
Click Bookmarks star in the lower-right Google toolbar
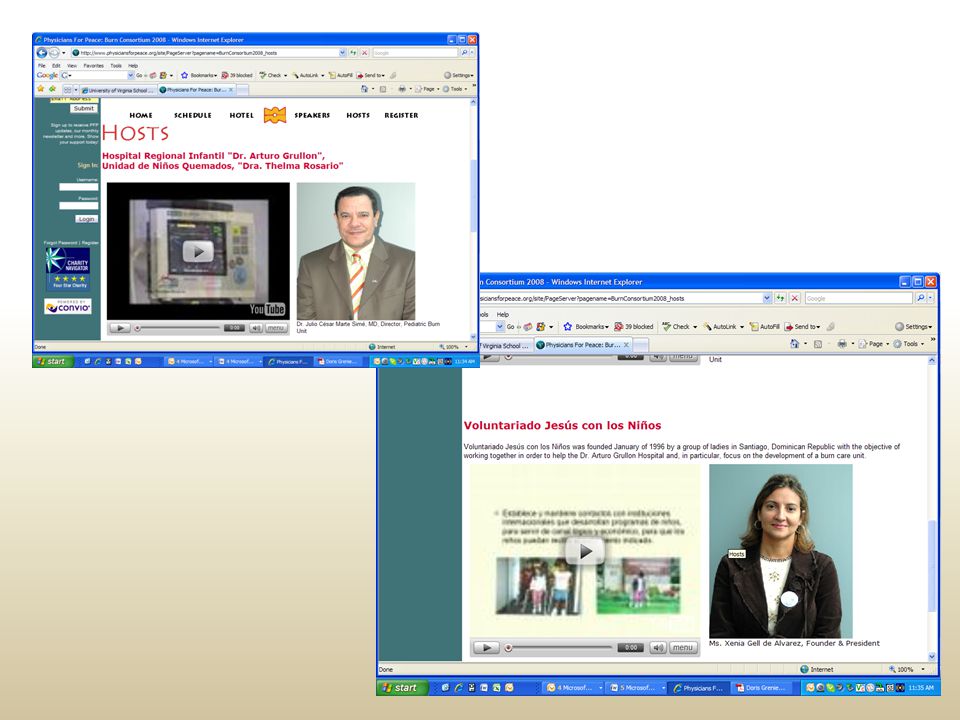tap(568, 326)
